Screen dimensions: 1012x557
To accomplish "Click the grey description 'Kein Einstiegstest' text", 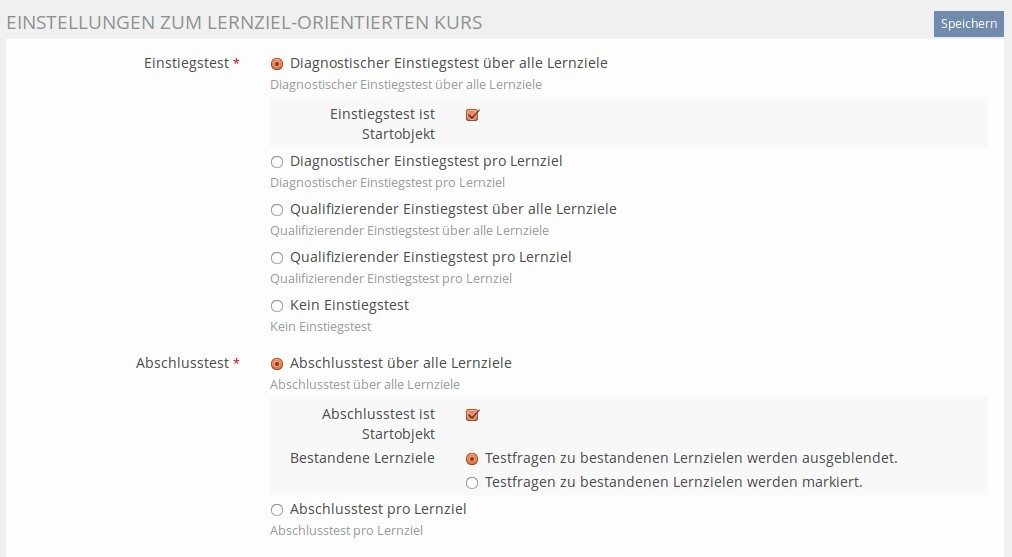I will (320, 326).
